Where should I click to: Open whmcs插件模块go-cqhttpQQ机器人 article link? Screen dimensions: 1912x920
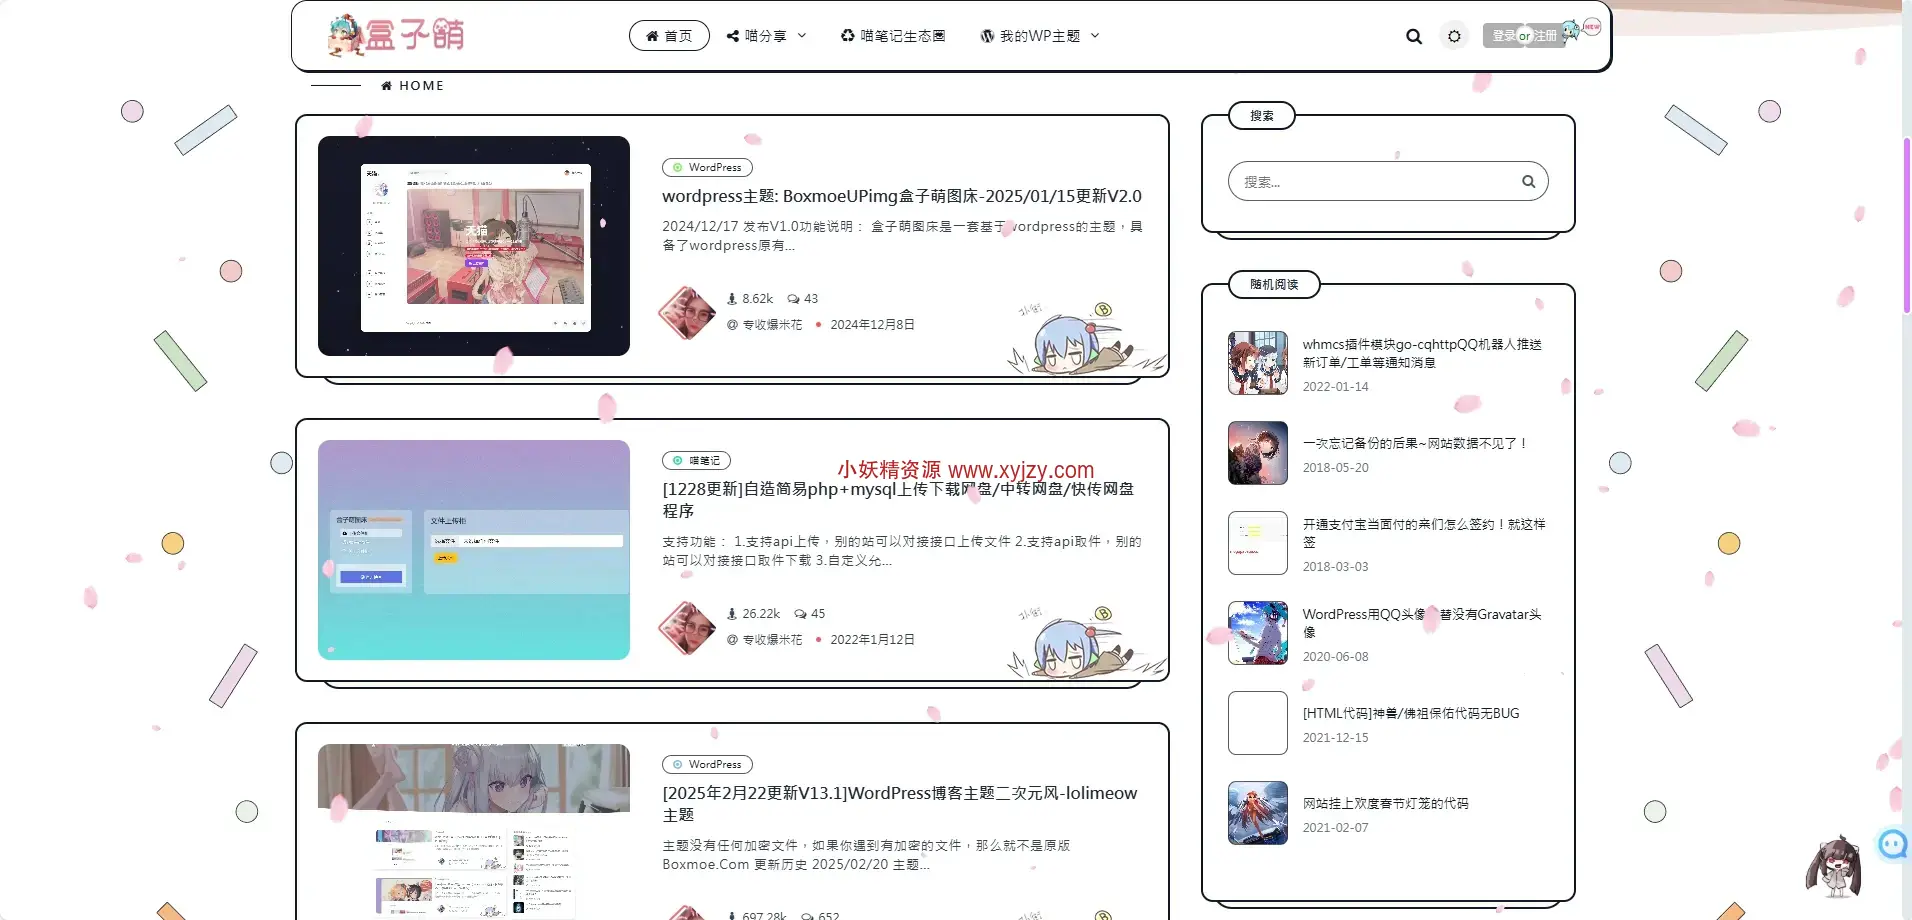point(1422,353)
